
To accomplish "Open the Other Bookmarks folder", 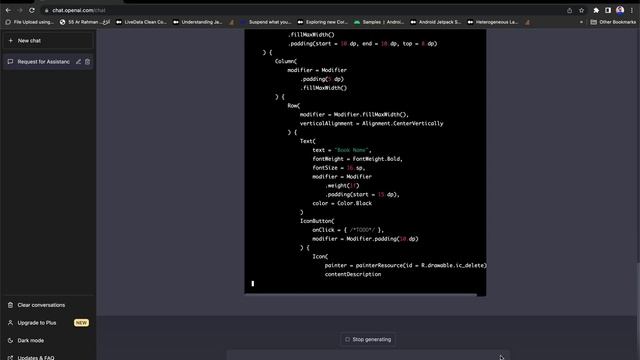I will (613, 22).
